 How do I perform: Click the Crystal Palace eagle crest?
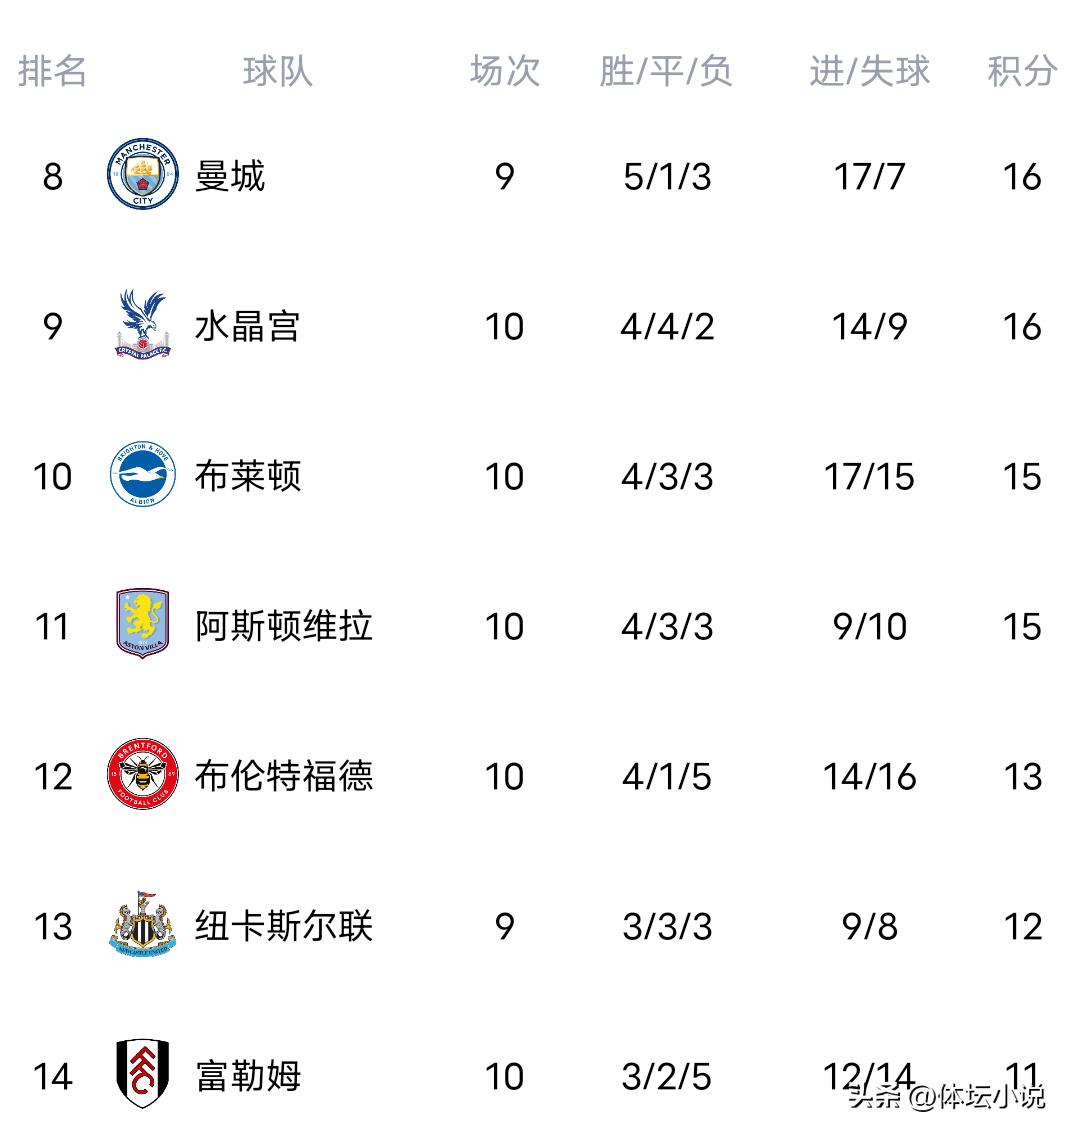143,325
